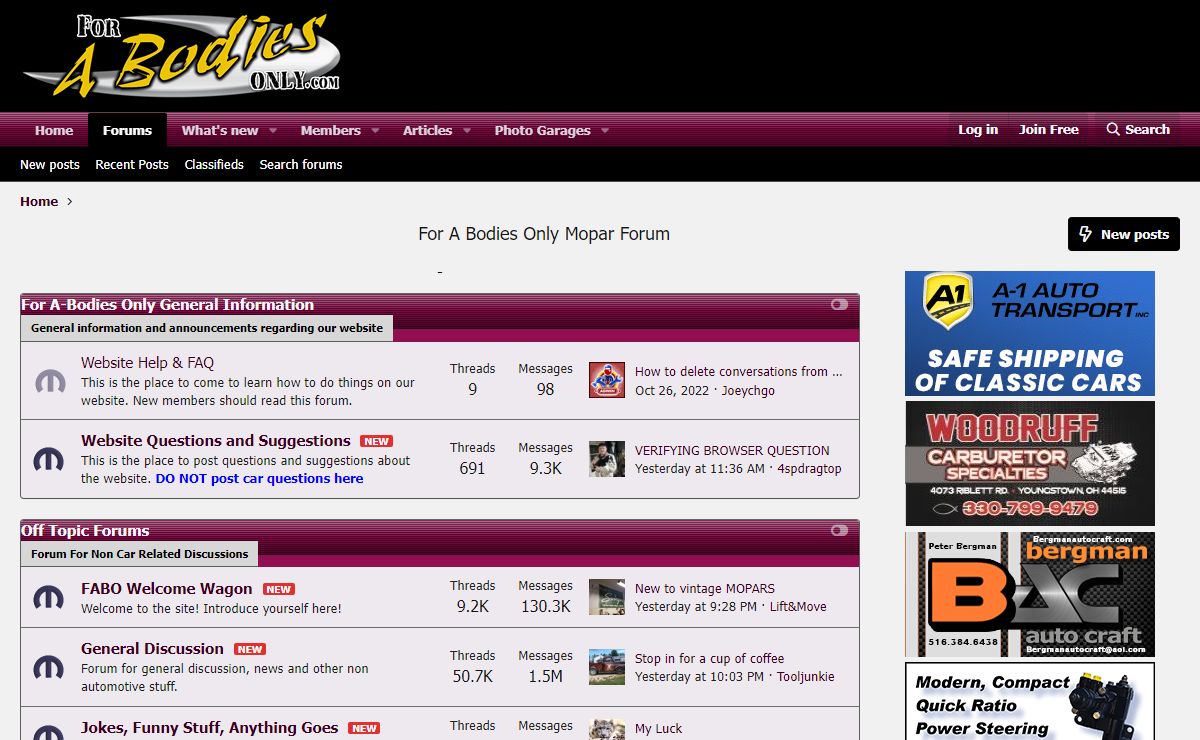Click the 'Yesterday at 10:03 PM' timestamp
The width and height of the screenshot is (1200, 740).
(x=700, y=676)
